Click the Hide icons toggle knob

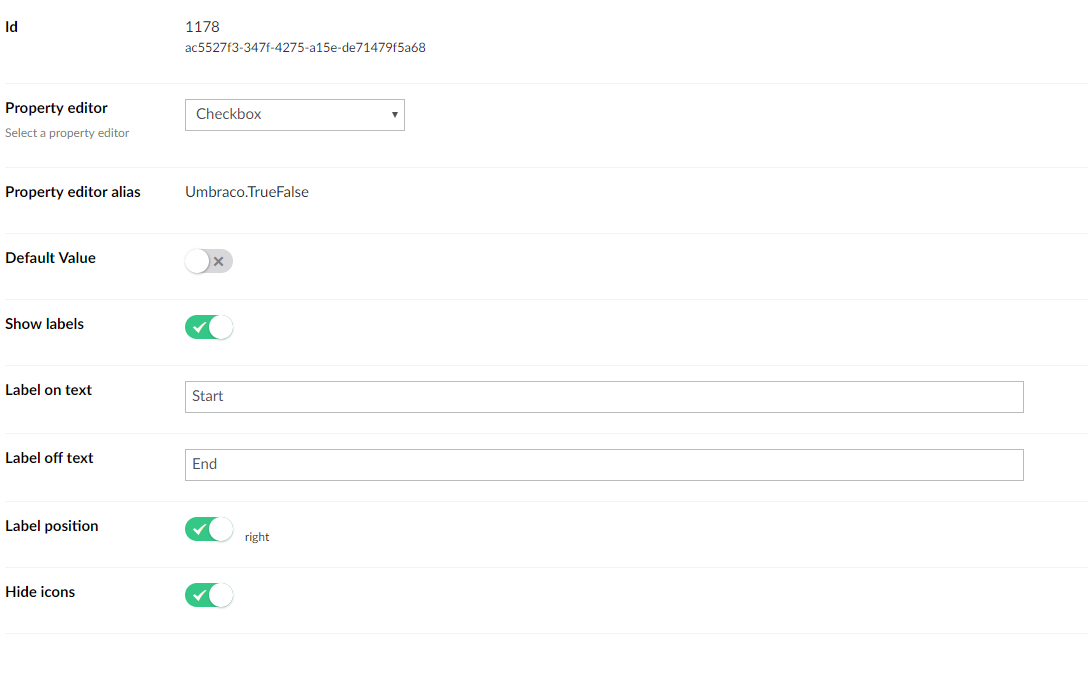coord(219,594)
